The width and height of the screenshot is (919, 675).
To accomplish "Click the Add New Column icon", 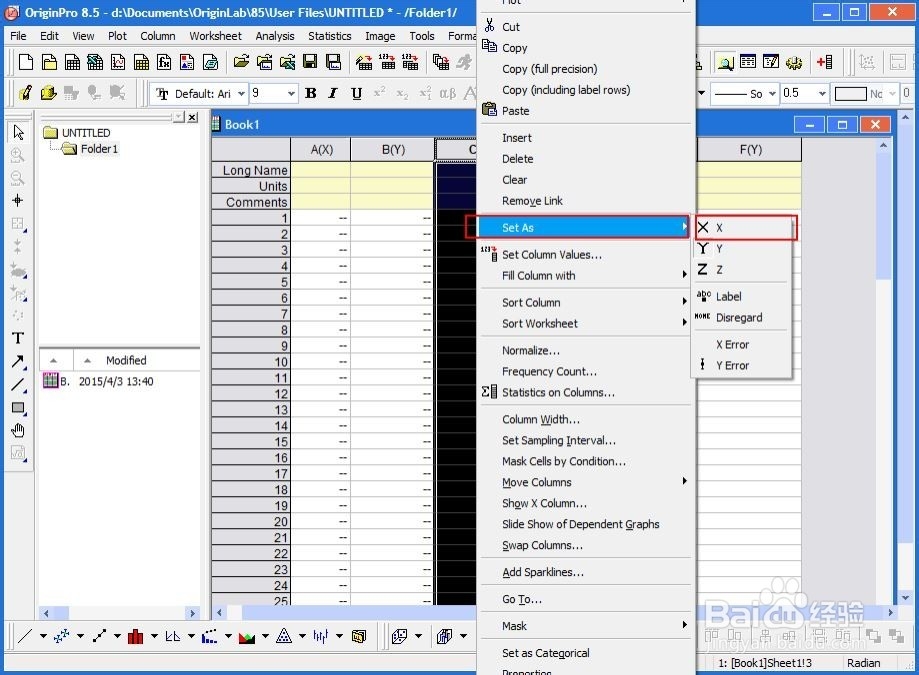I will 824,62.
